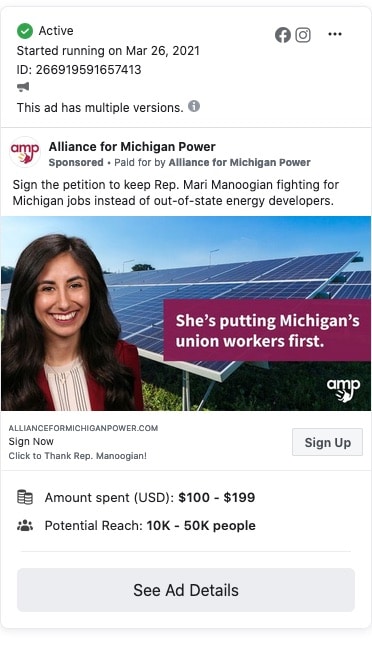Click the Paid for by Alliance for Michigan Power disclaimer
Image resolution: width=372 pixels, height=662 pixels.
pyautogui.click(x=212, y=163)
